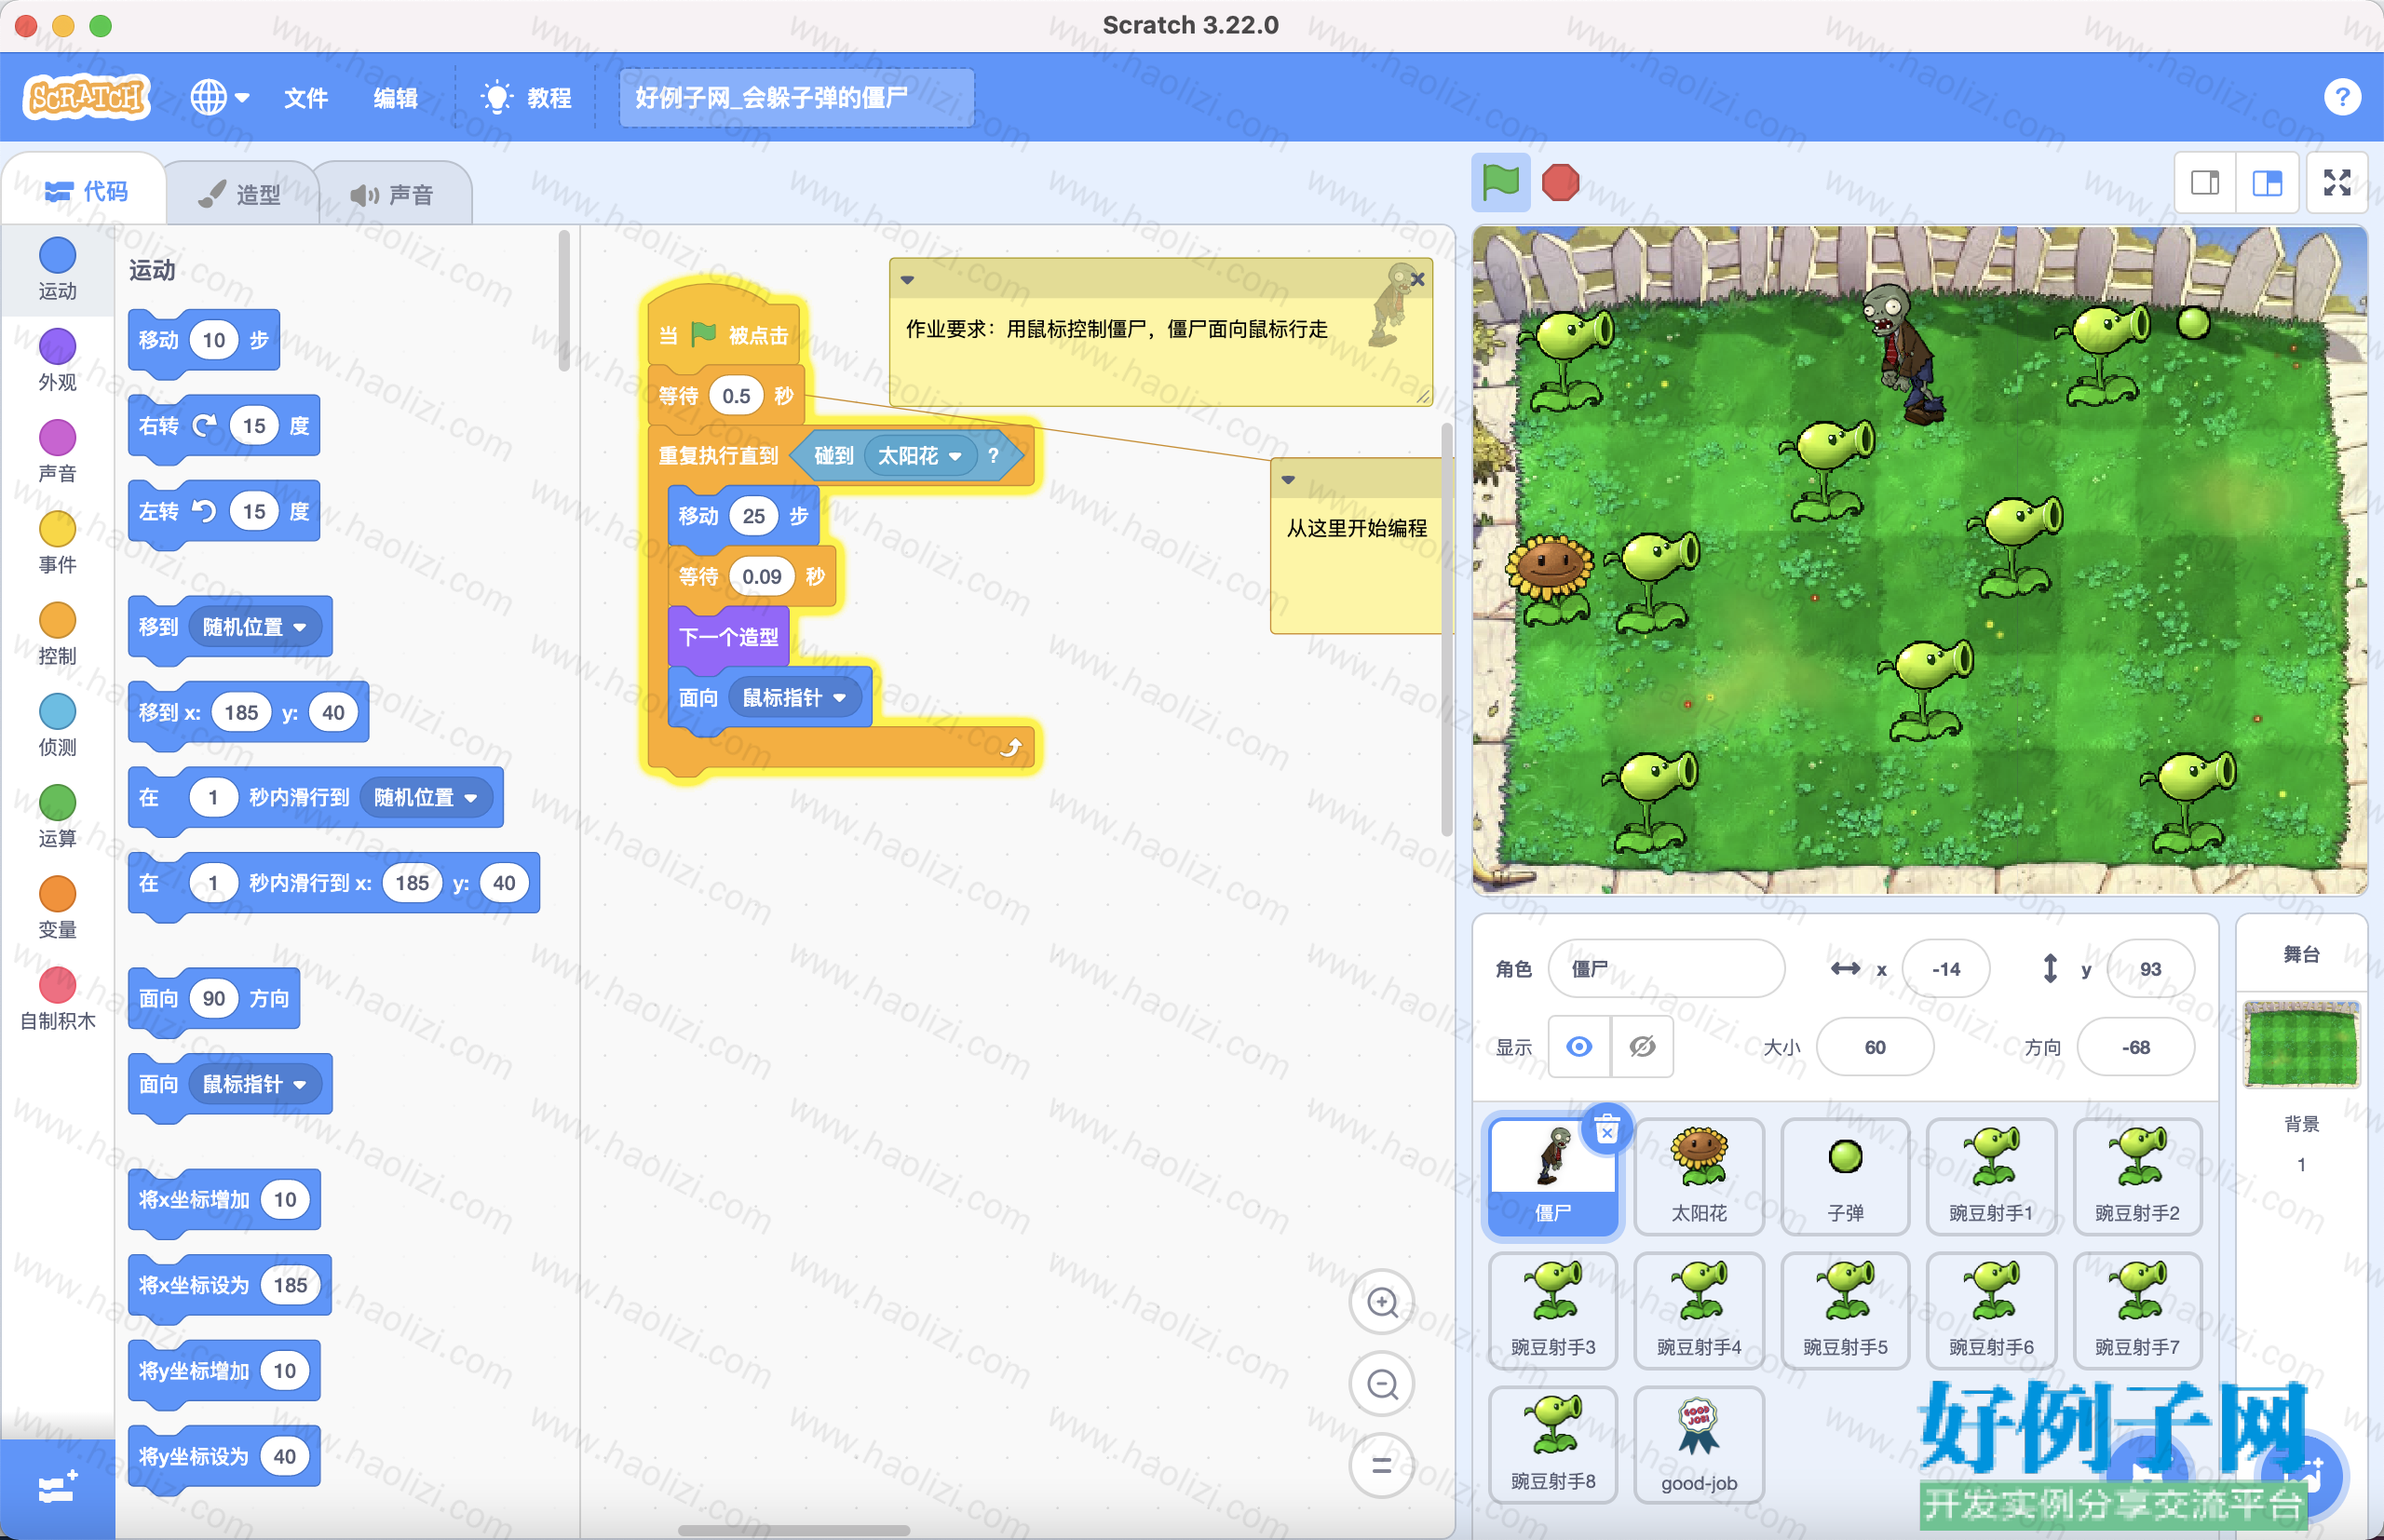Edit the sprite name field 僵尸
Viewport: 2384px width, 1540px height.
pyautogui.click(x=1666, y=968)
